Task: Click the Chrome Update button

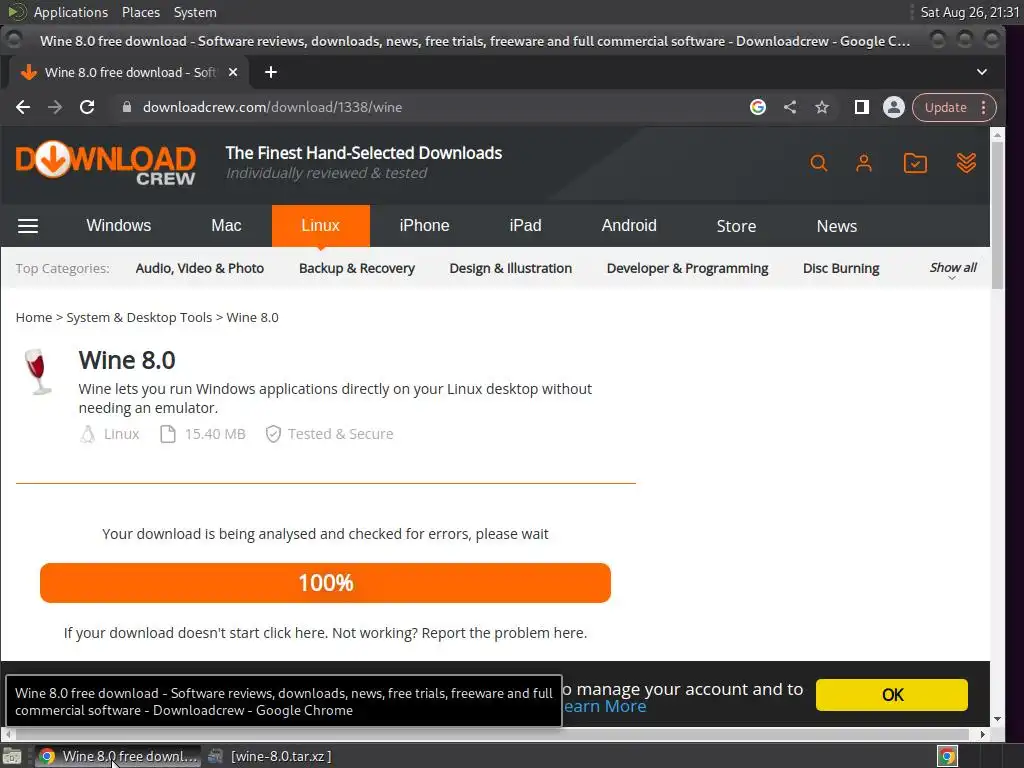Action: (x=945, y=107)
